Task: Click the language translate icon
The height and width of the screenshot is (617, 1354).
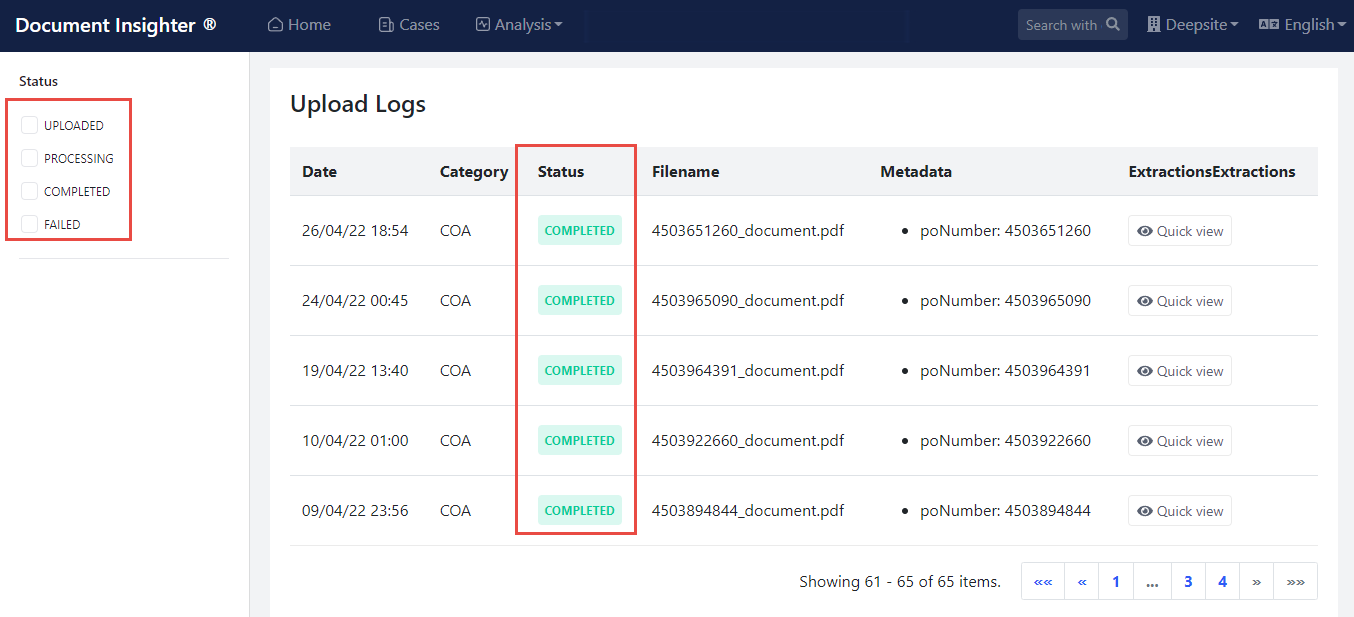Action: coord(1268,25)
